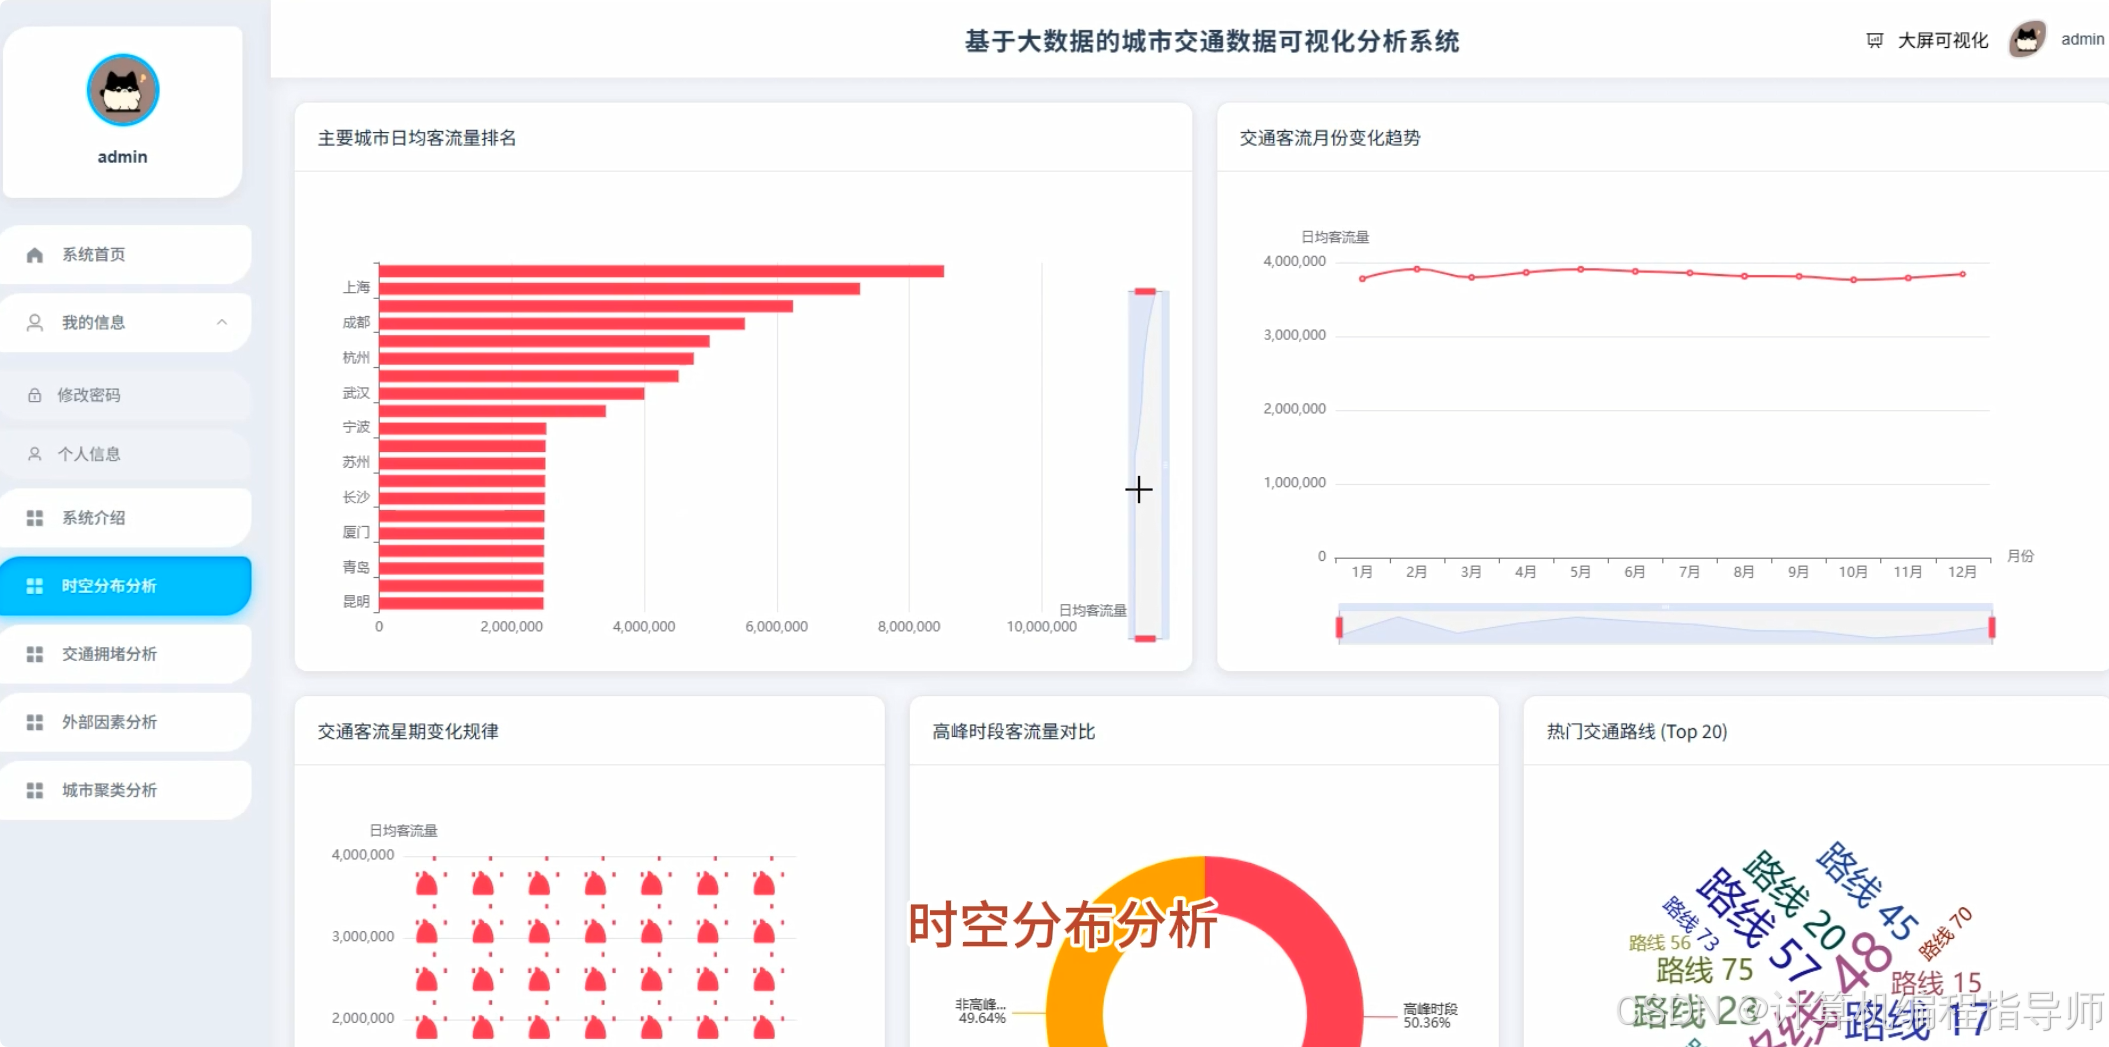Image resolution: width=2109 pixels, height=1047 pixels.
Task: Click the grid icon beside 交通拥堵分析
Action: pos(34,653)
